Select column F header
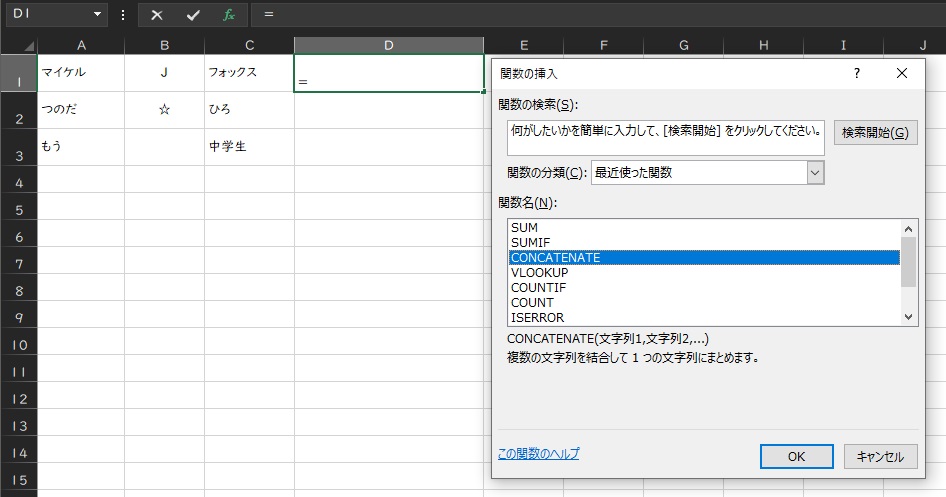946x497 pixels. 603,45
